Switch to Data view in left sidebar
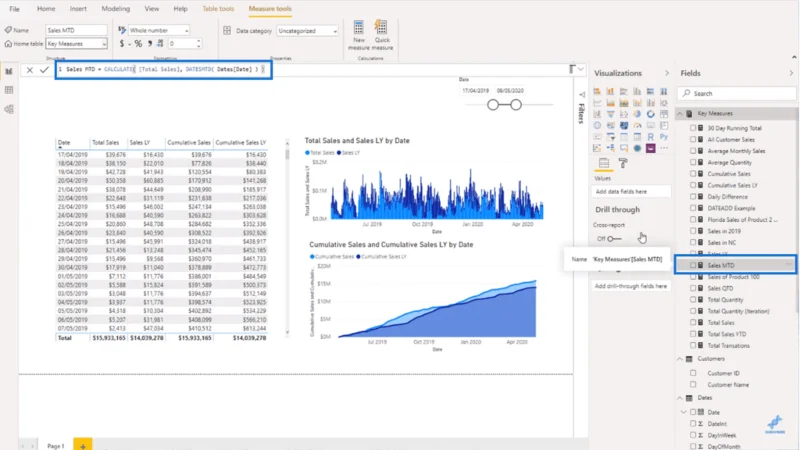800x450 pixels. (x=9, y=90)
